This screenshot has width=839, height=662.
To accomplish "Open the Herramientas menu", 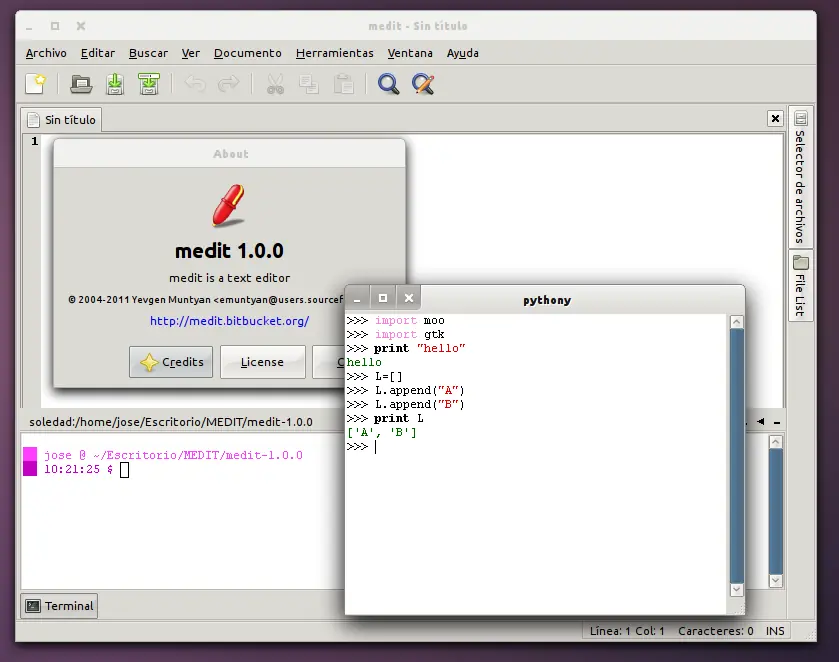I will tap(334, 53).
